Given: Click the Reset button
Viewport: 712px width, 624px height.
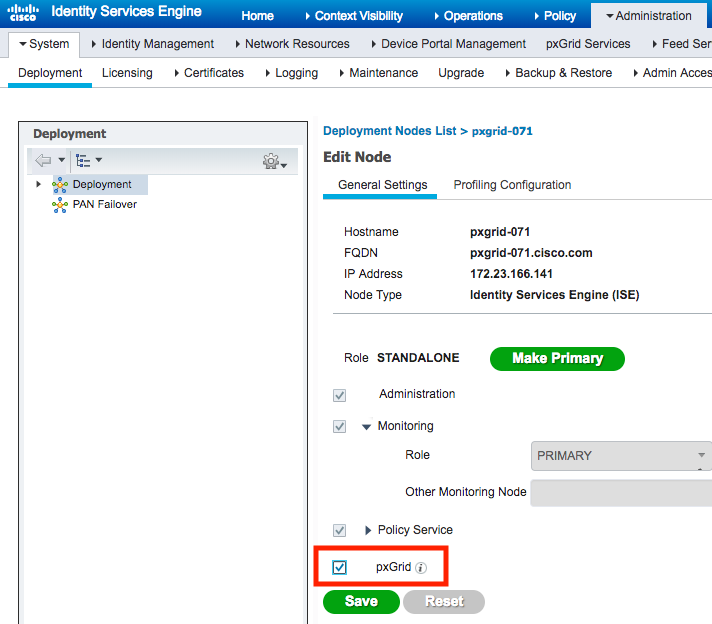Looking at the screenshot, I should pyautogui.click(x=444, y=602).
